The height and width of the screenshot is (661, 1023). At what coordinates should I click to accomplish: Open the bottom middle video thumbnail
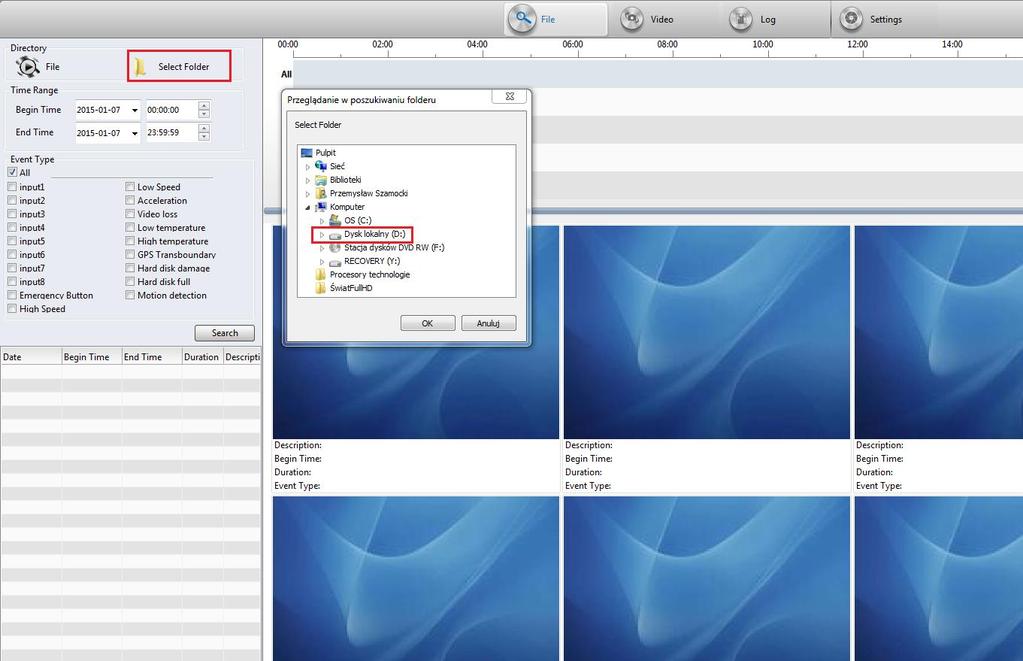pos(707,578)
